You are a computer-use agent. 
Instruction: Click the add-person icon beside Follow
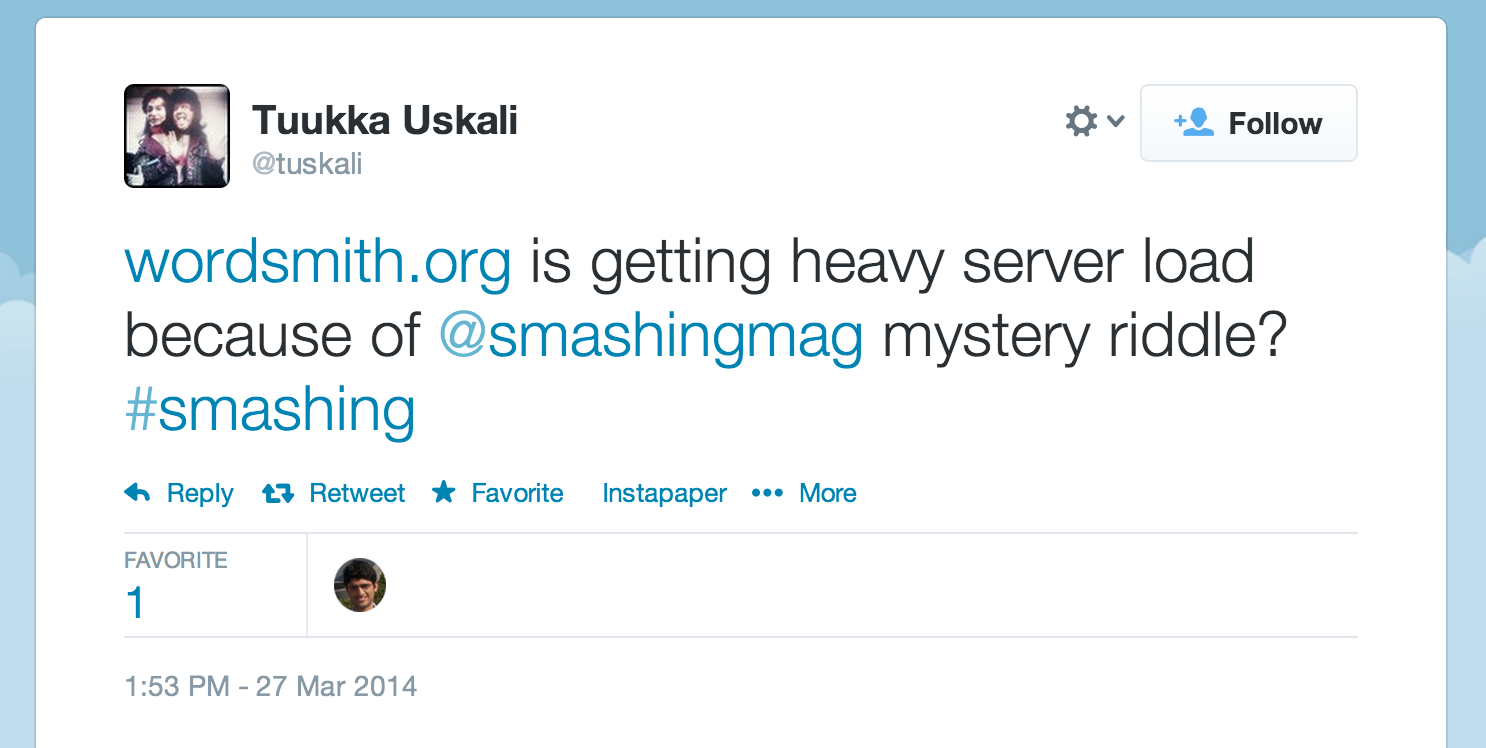[1194, 123]
